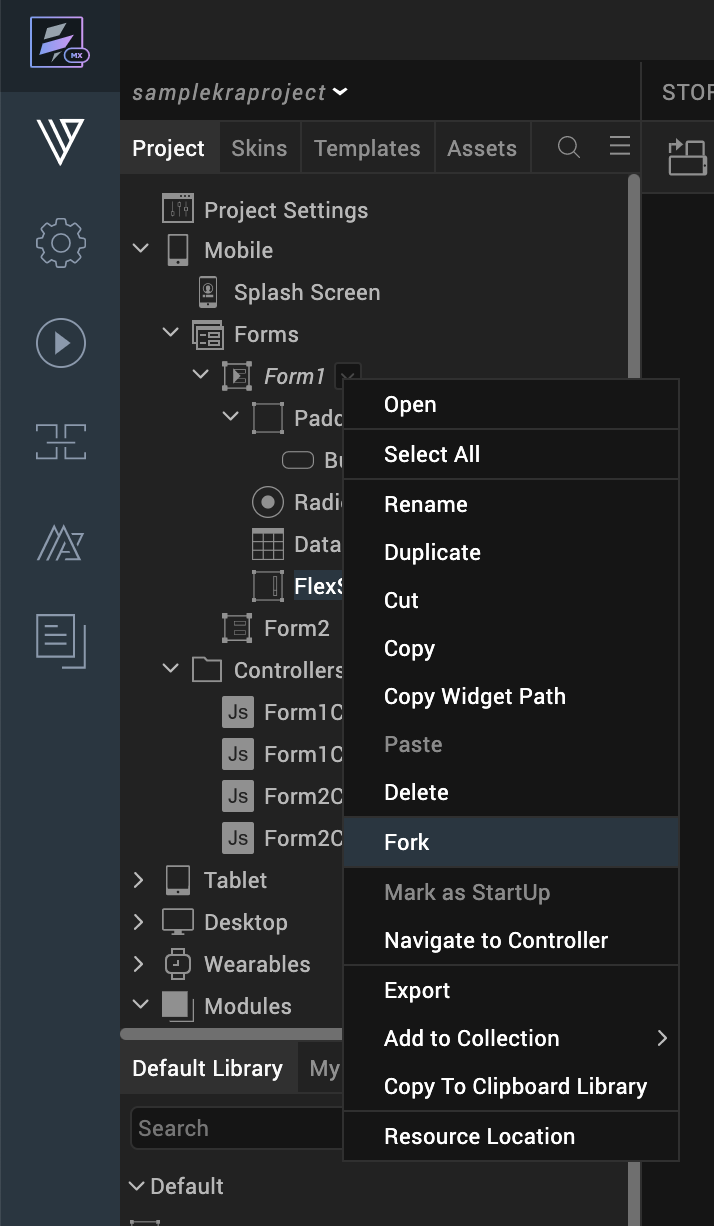Expand the Tablet tree node
This screenshot has height=1226, width=714.
coord(140,880)
